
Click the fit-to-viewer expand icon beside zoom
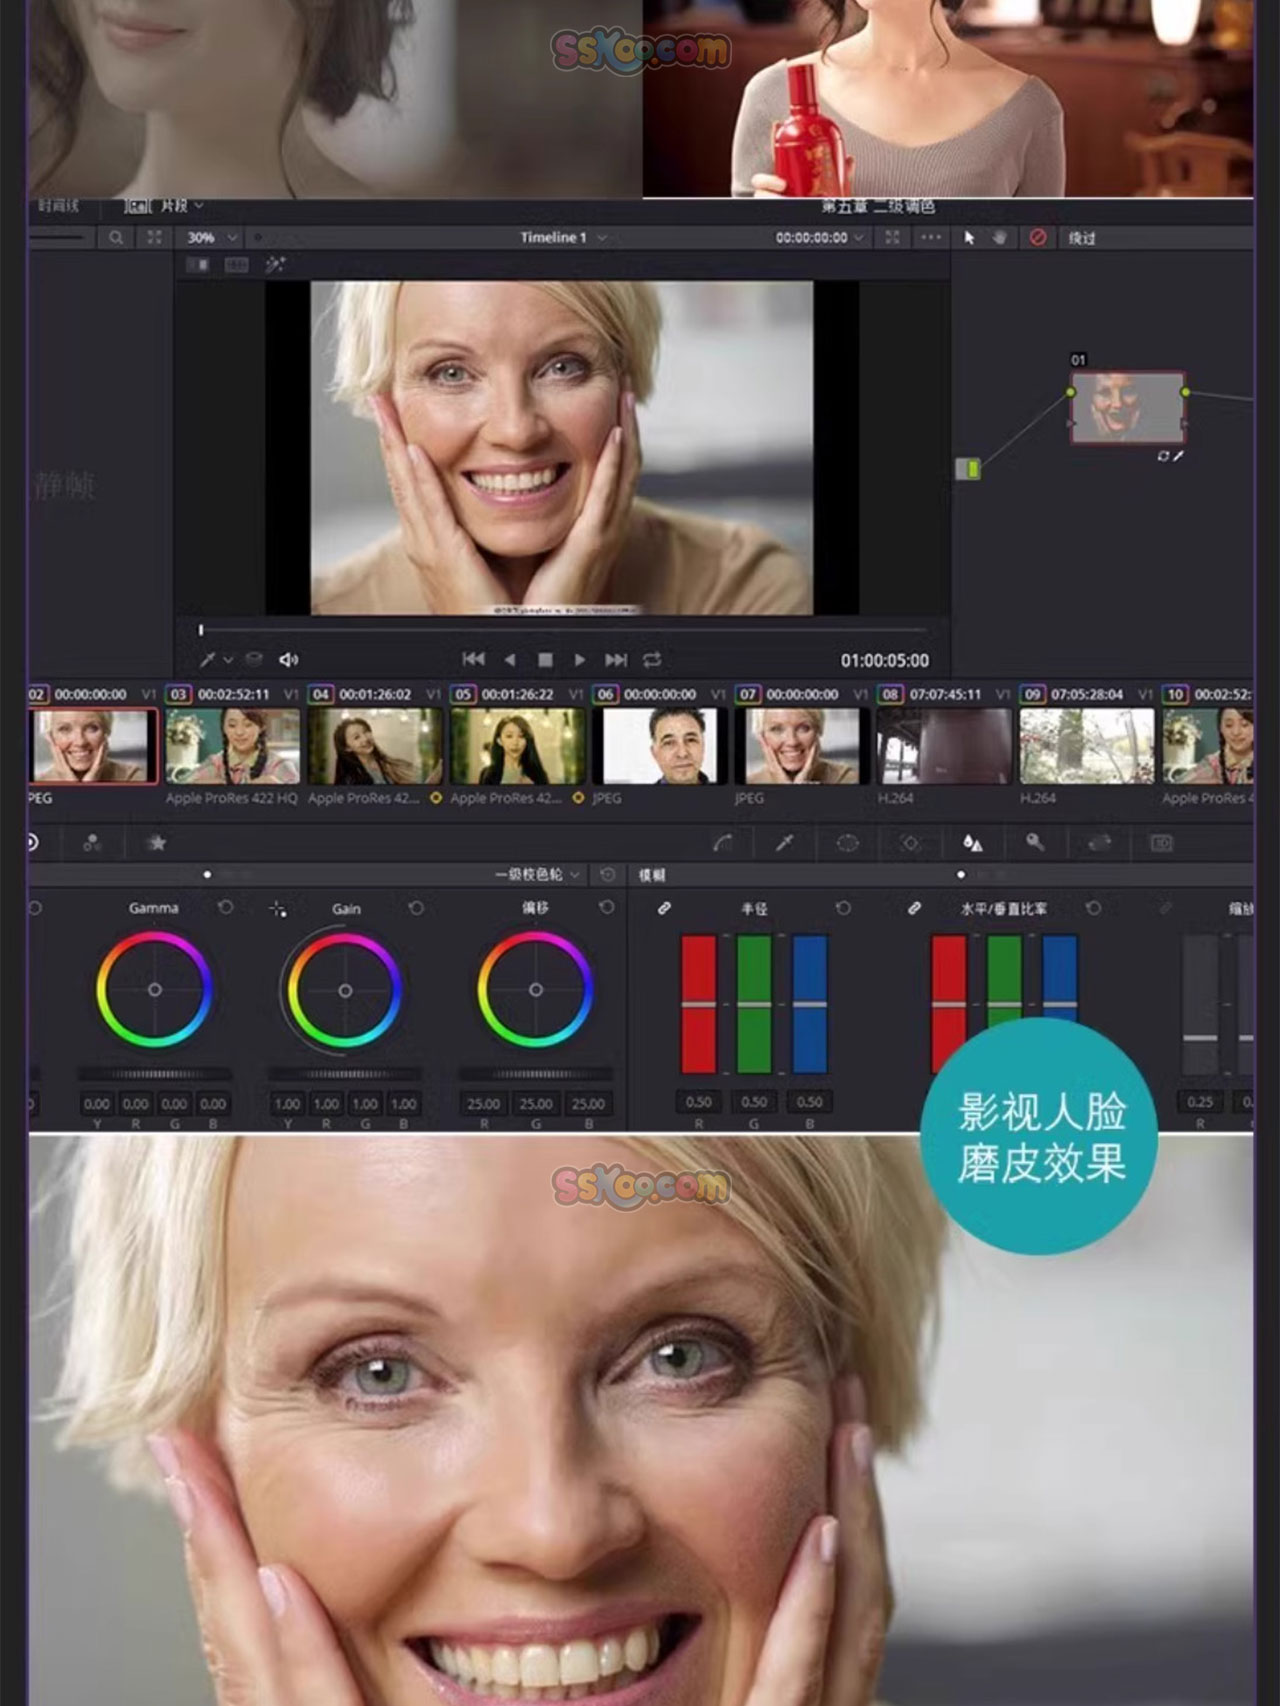(x=154, y=238)
